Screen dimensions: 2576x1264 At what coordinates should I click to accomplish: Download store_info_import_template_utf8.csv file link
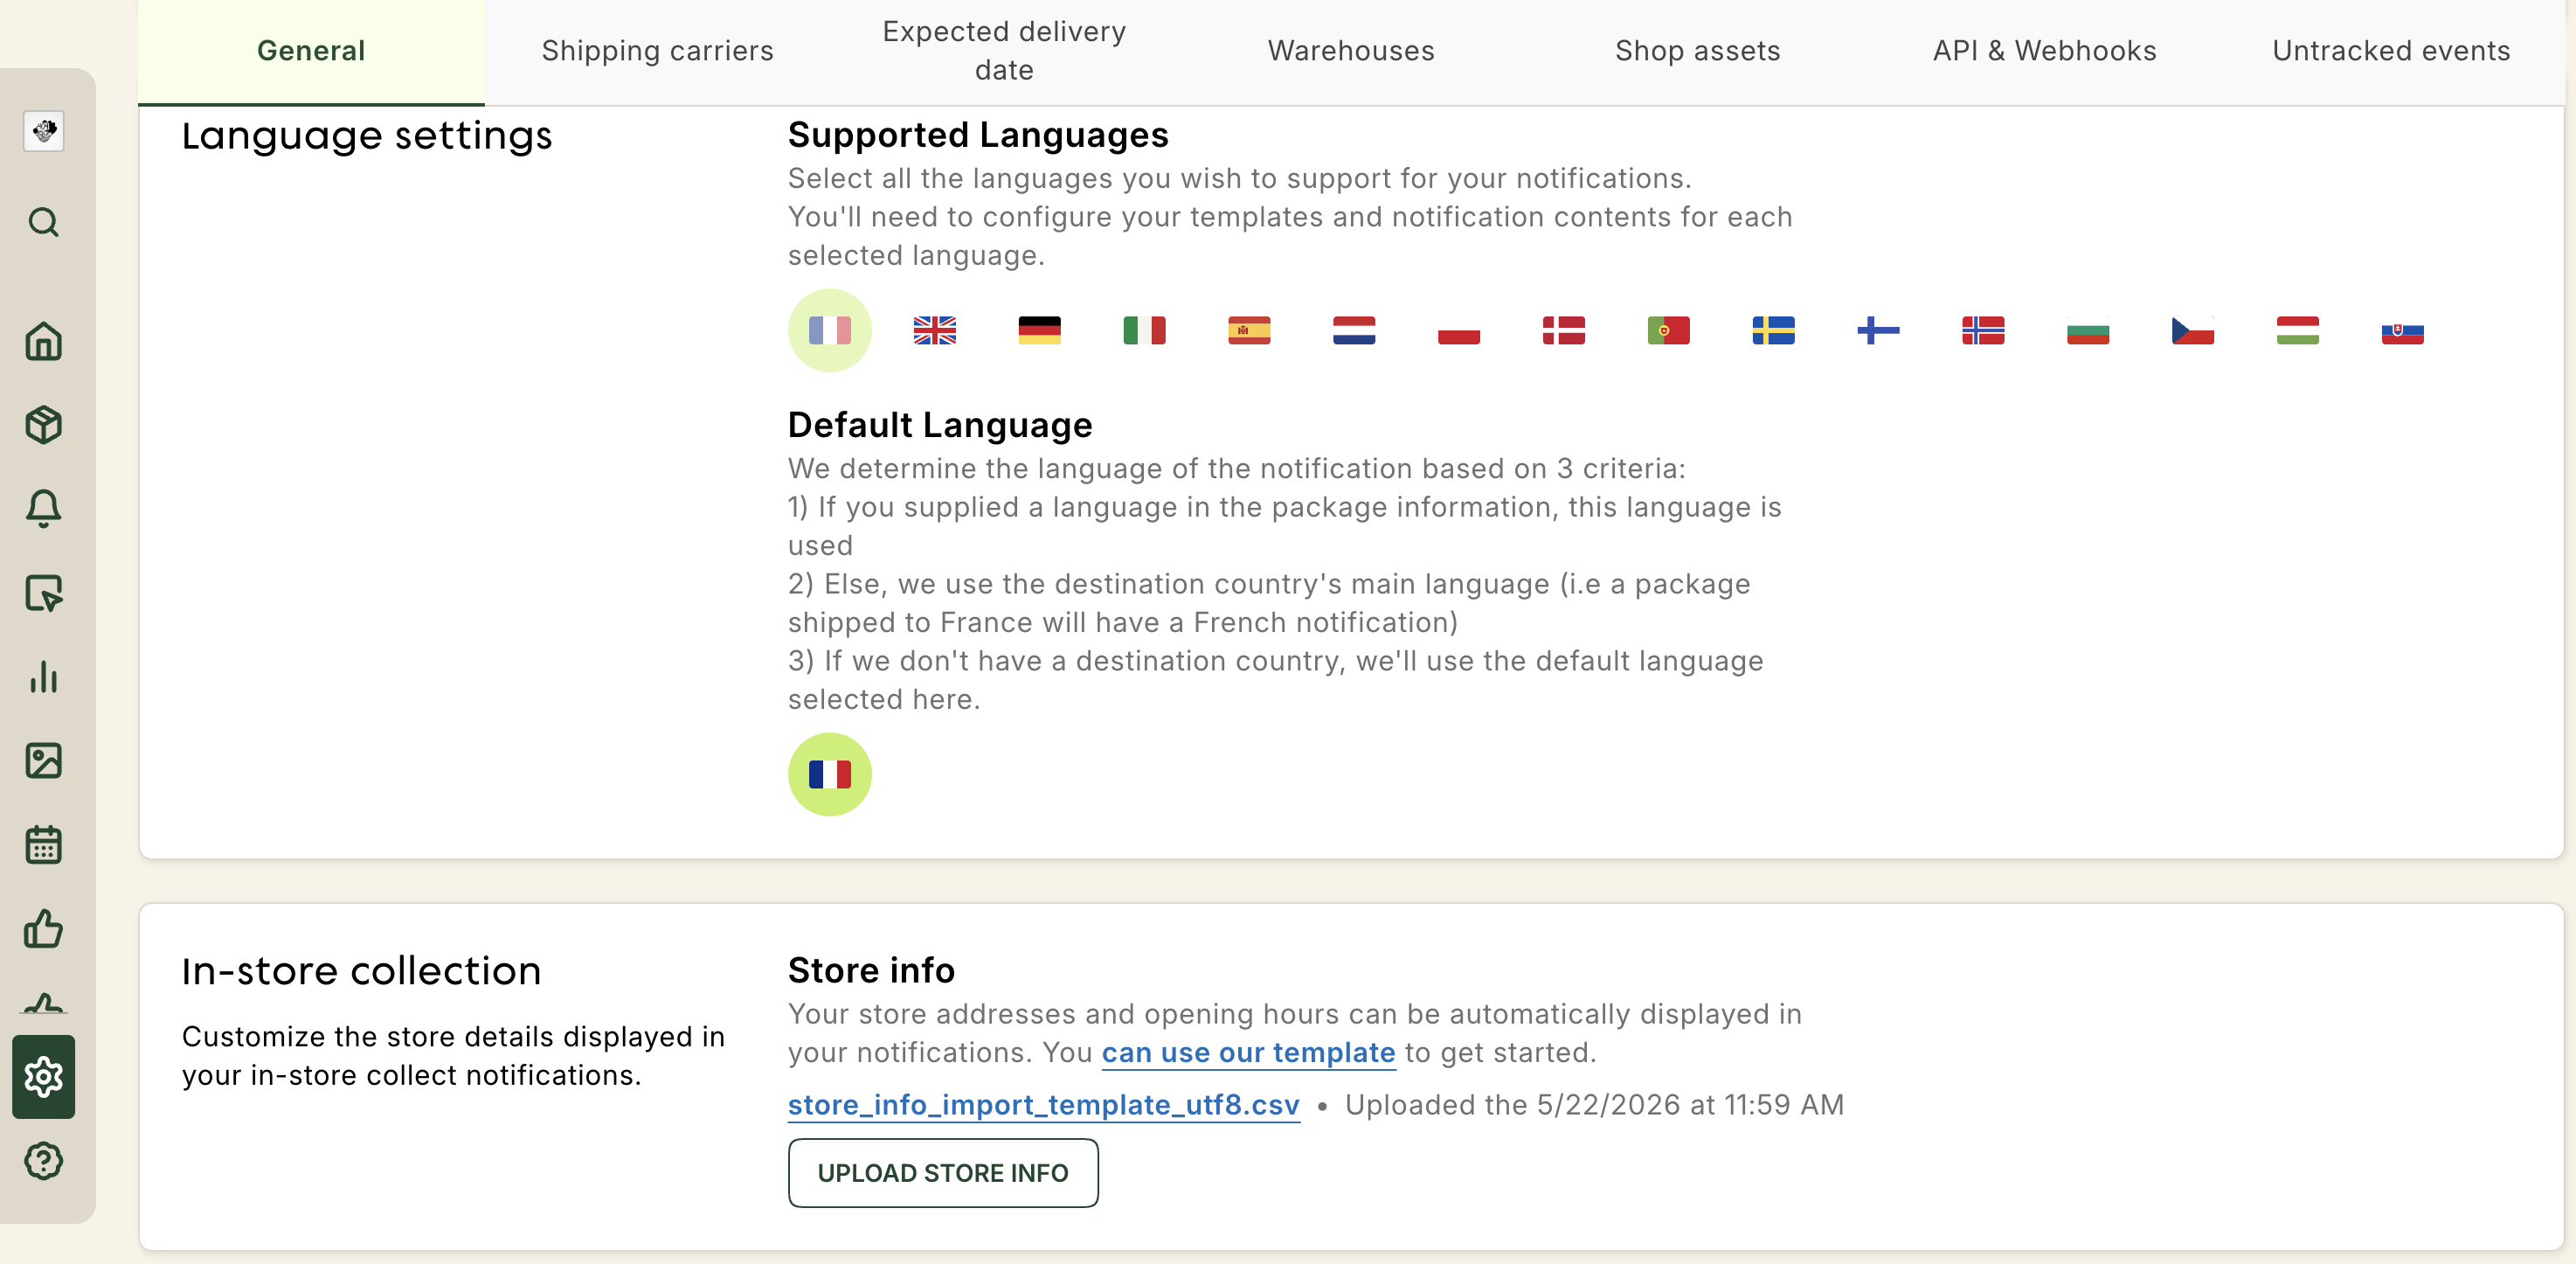pyautogui.click(x=1044, y=1105)
